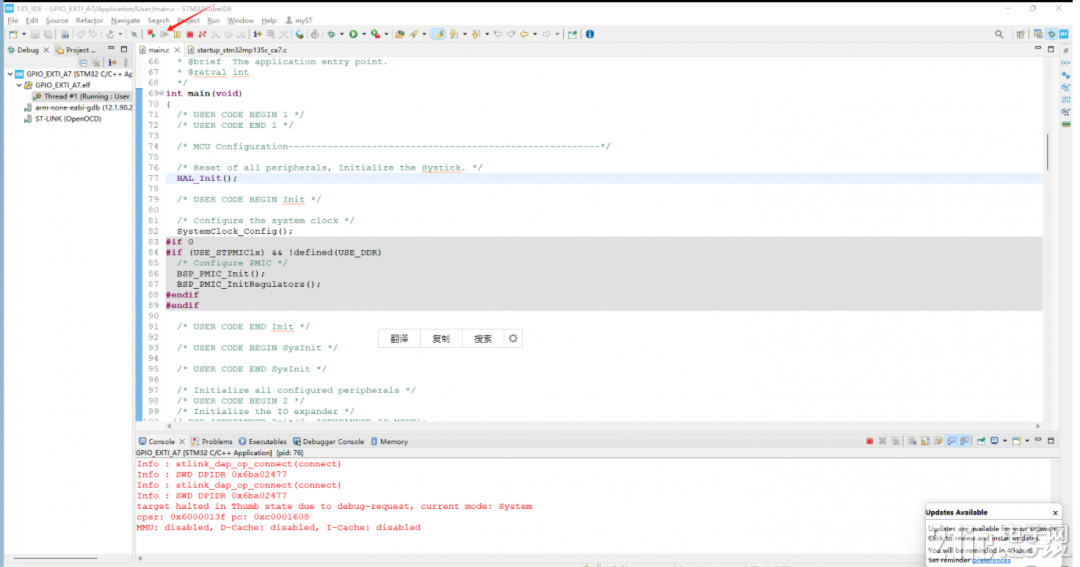This screenshot has width=1080, height=567.
Task: Click the green Run button in toolbar
Action: (353, 34)
